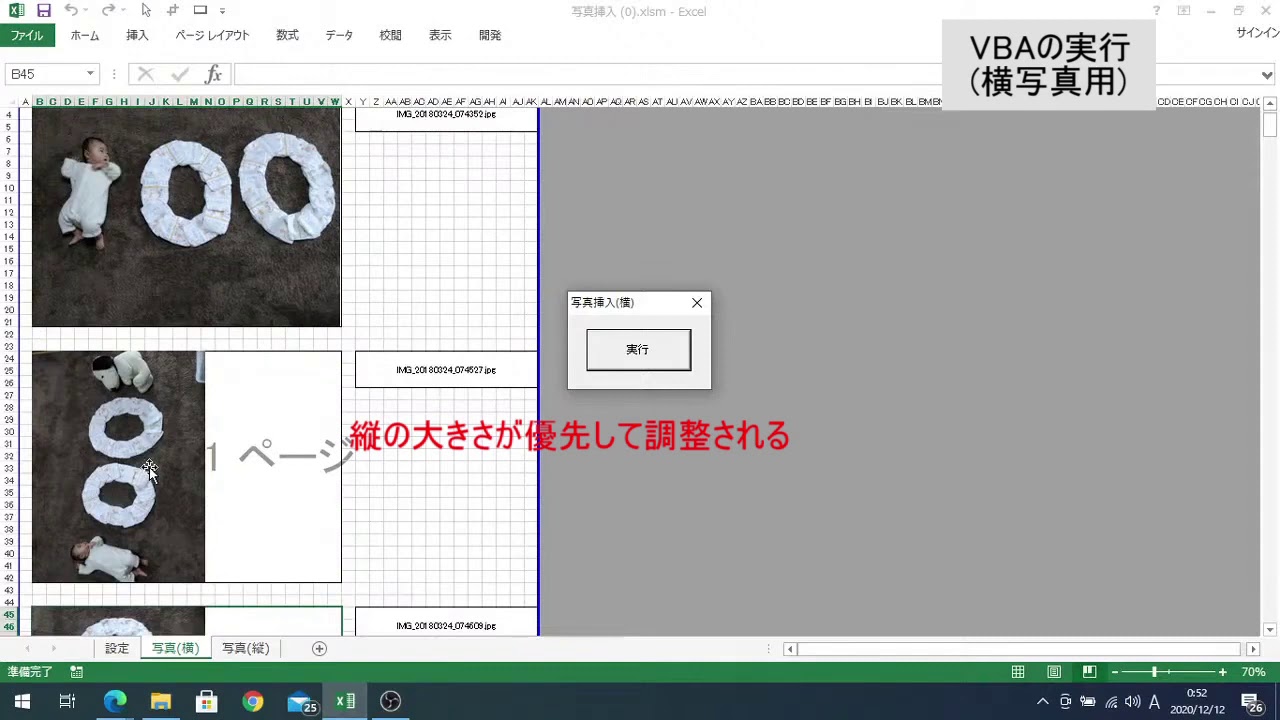Open Task View on taskbar

pos(67,701)
